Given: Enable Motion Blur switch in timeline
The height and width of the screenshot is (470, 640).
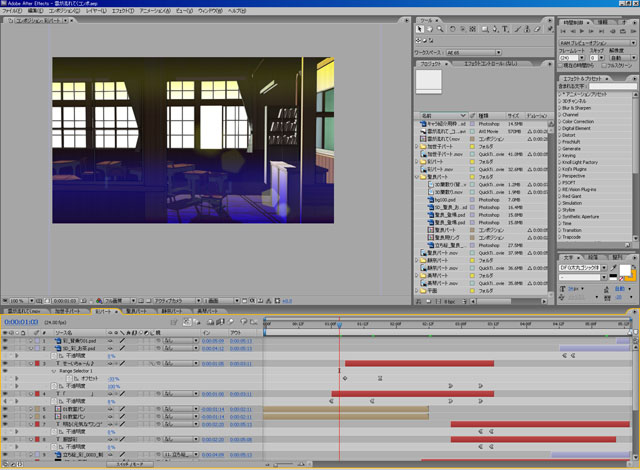Looking at the screenshot, I should pyautogui.click(x=231, y=322).
